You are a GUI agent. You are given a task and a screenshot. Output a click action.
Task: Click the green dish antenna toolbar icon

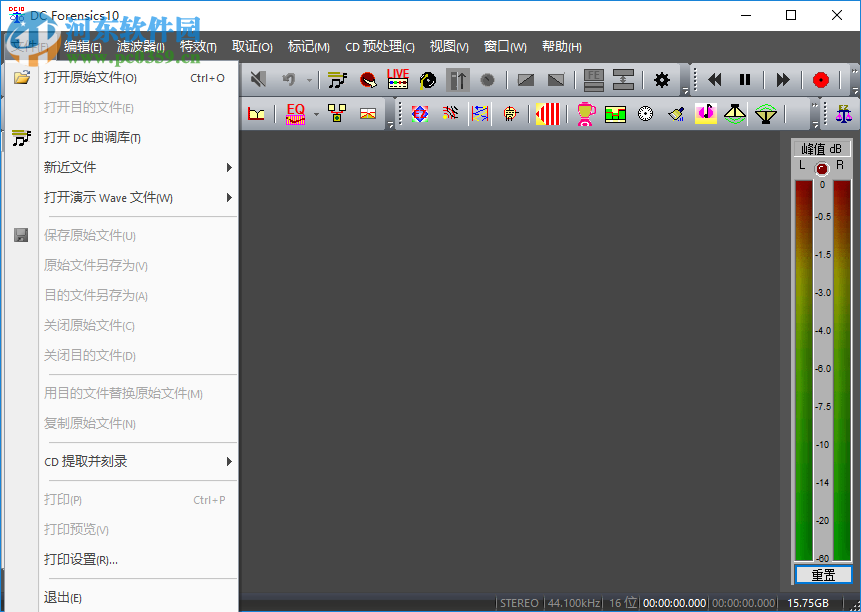766,114
